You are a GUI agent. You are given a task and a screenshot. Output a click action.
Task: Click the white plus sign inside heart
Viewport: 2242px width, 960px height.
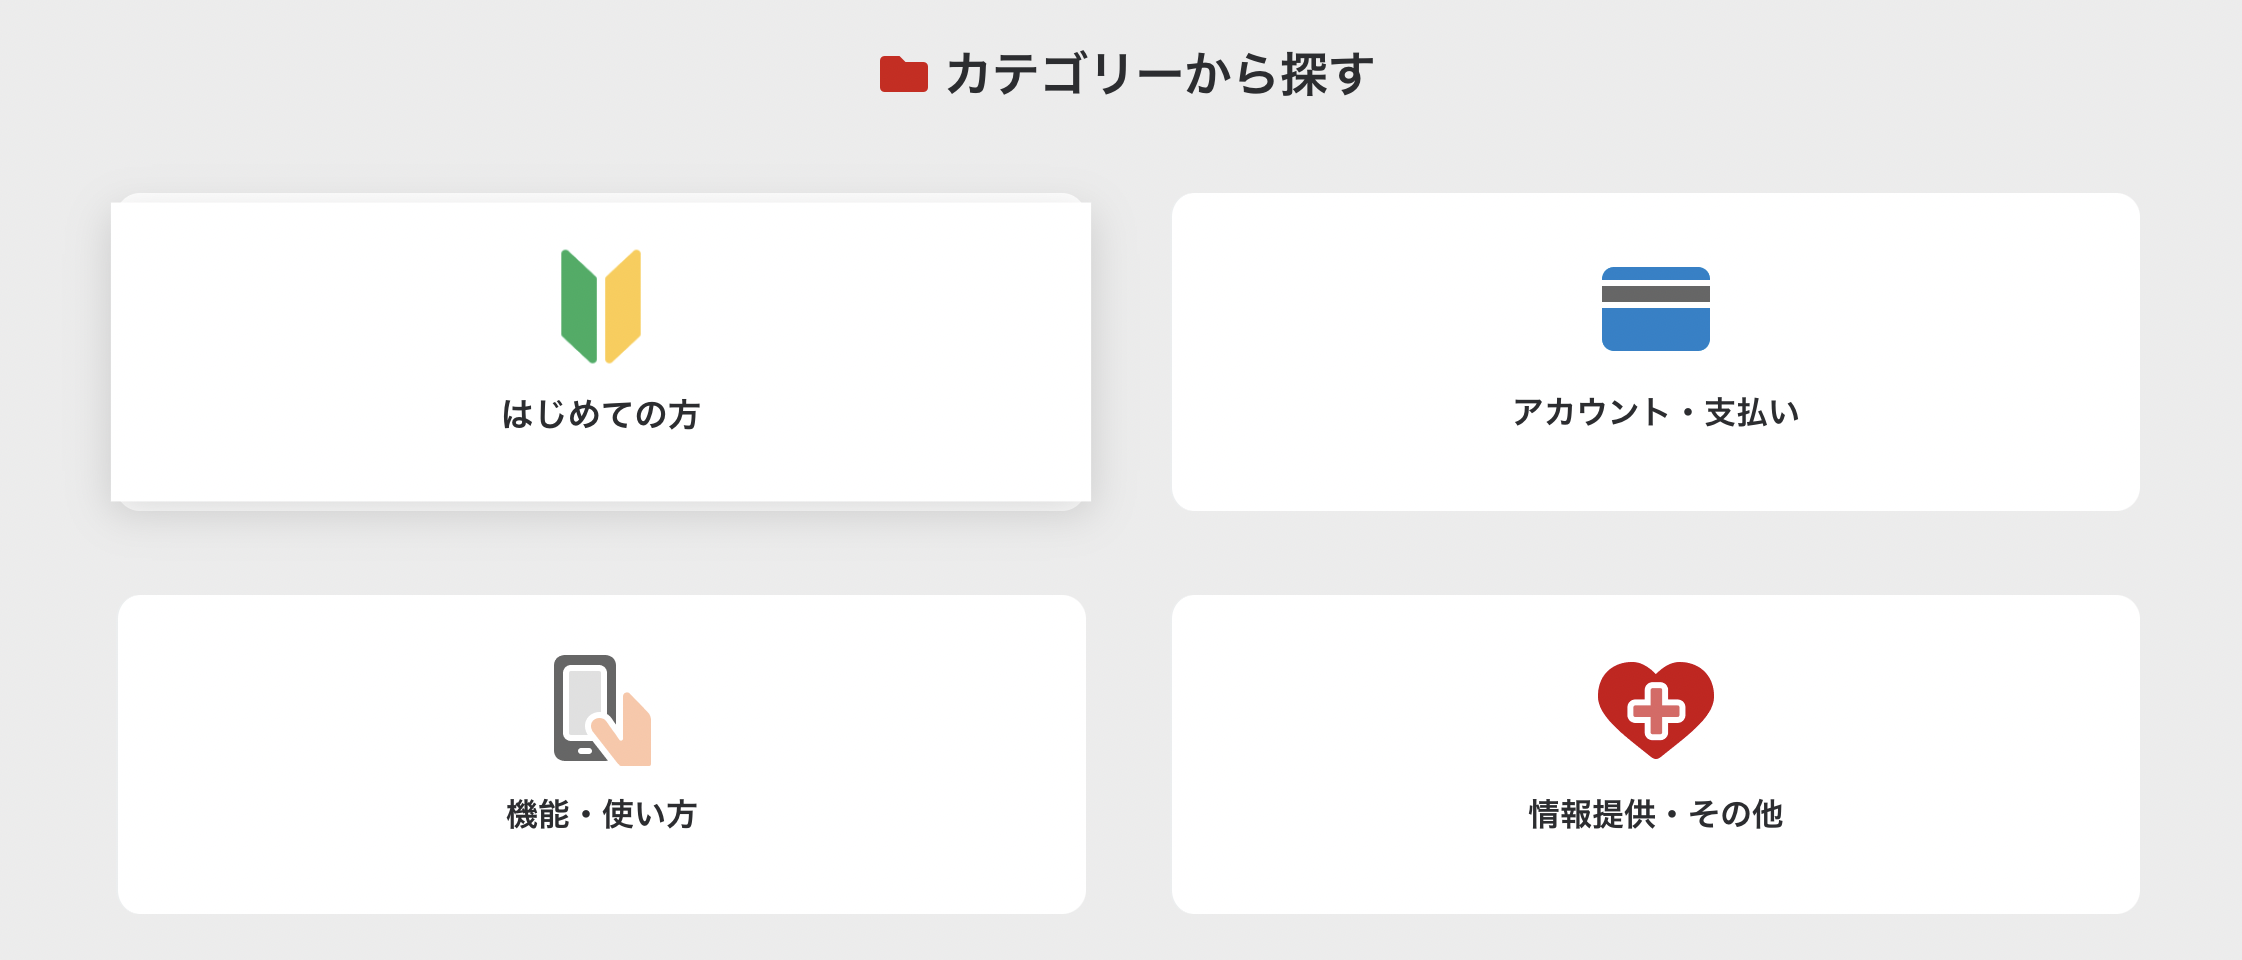(1656, 711)
